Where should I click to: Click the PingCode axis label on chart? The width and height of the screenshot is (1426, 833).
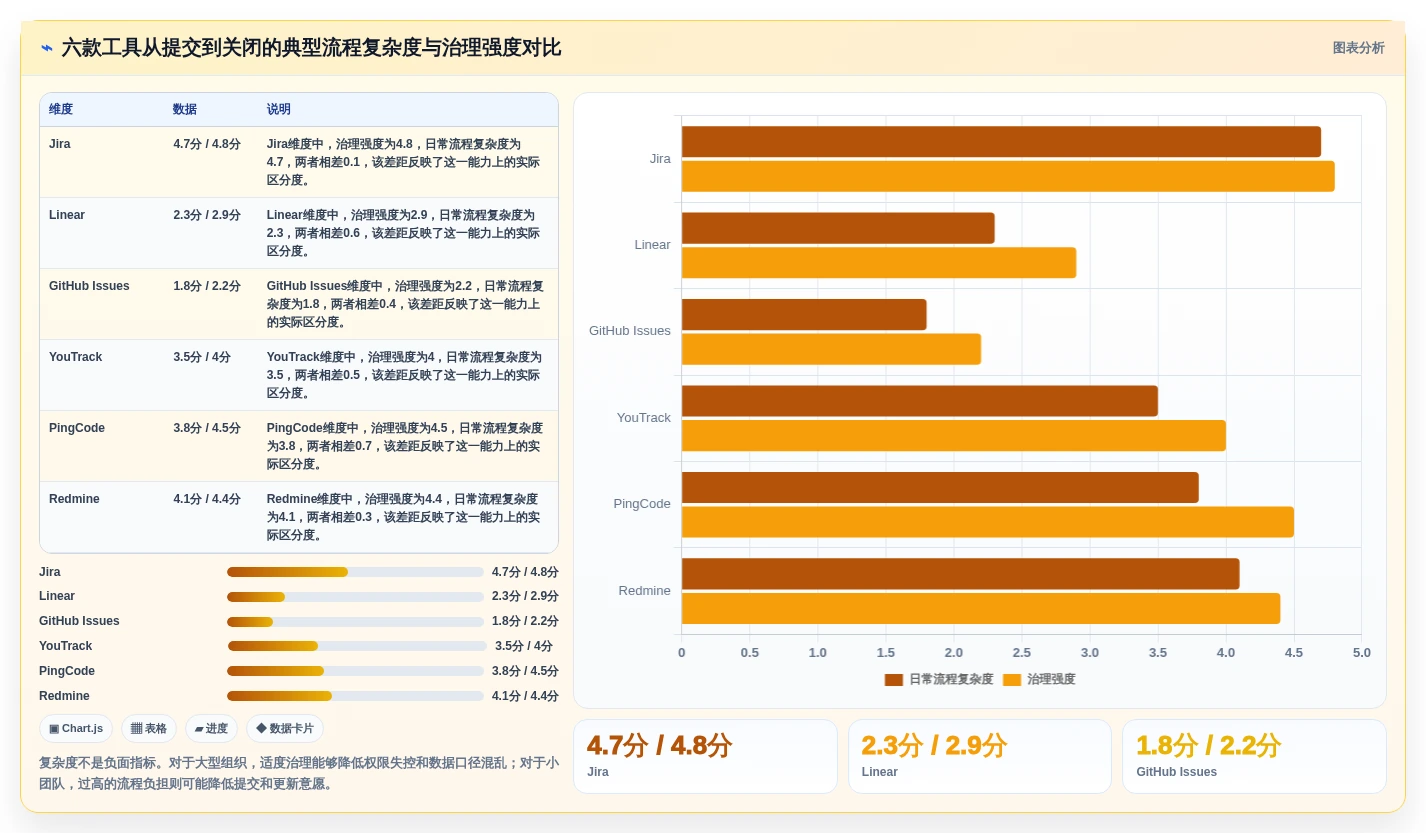point(642,504)
